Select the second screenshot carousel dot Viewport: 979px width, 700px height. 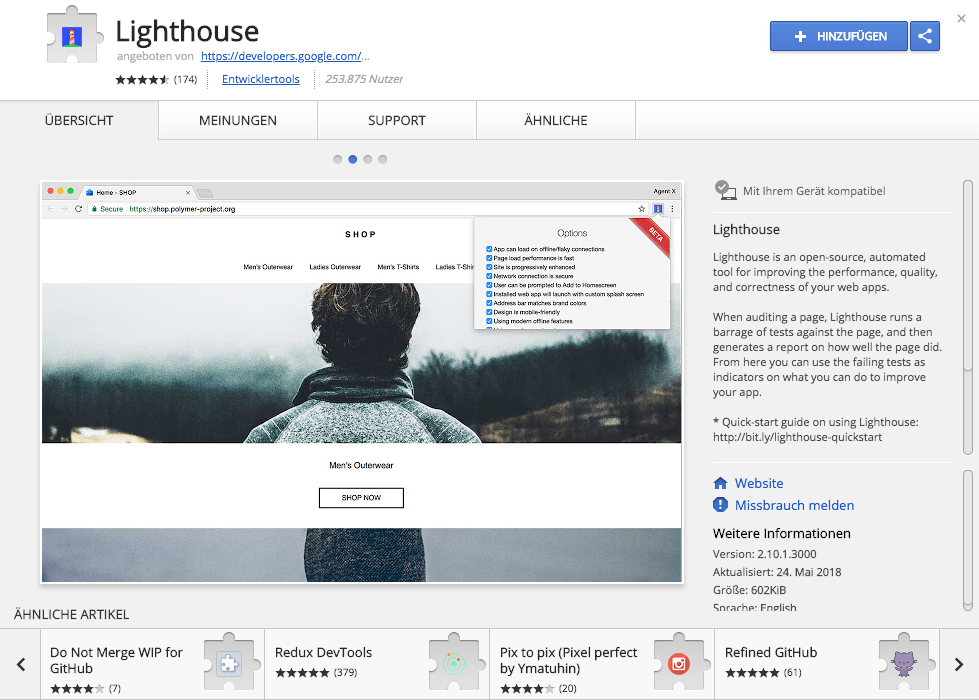pos(353,159)
